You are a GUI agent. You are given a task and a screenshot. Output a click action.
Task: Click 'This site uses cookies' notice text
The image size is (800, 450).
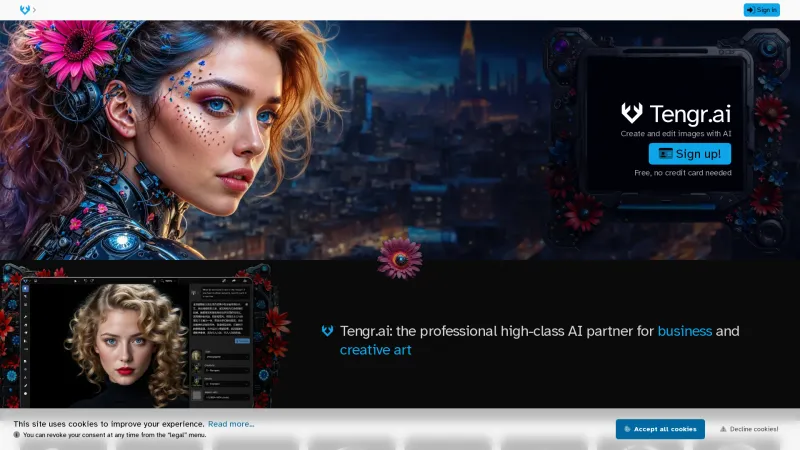pos(109,424)
